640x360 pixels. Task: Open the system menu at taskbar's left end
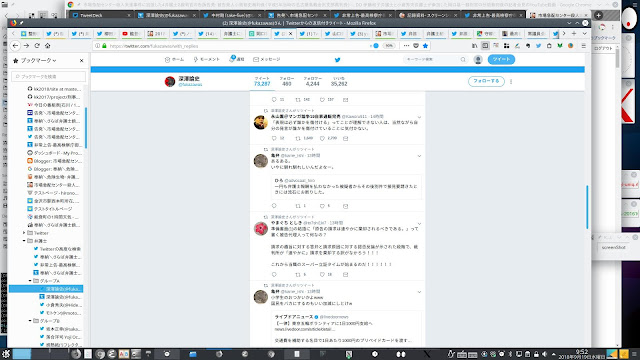pyautogui.click(x=6, y=353)
